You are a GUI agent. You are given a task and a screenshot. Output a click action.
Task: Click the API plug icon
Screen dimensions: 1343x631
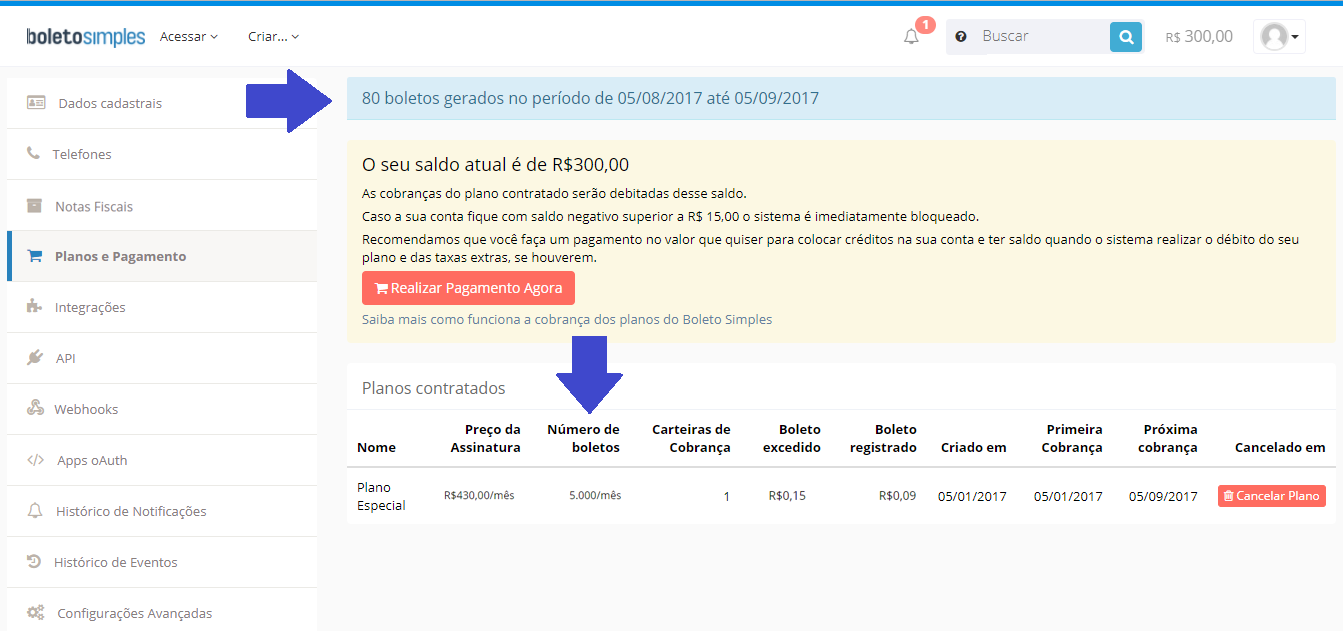click(35, 357)
